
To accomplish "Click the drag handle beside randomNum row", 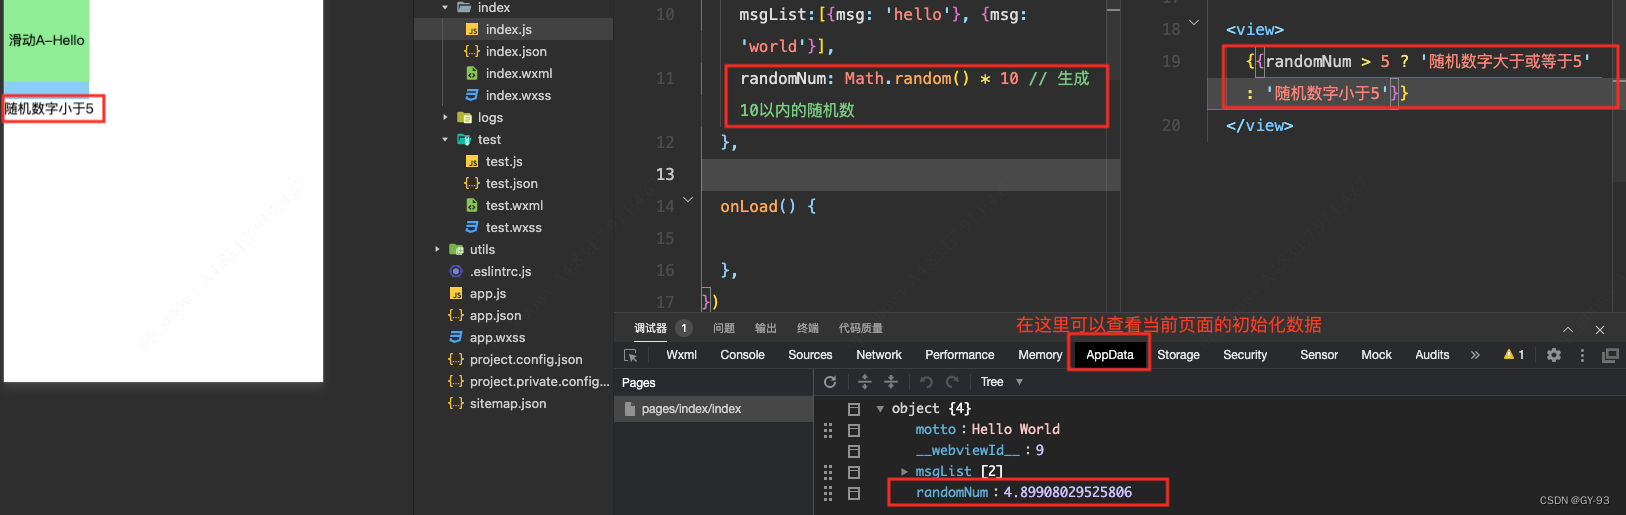I will [828, 493].
